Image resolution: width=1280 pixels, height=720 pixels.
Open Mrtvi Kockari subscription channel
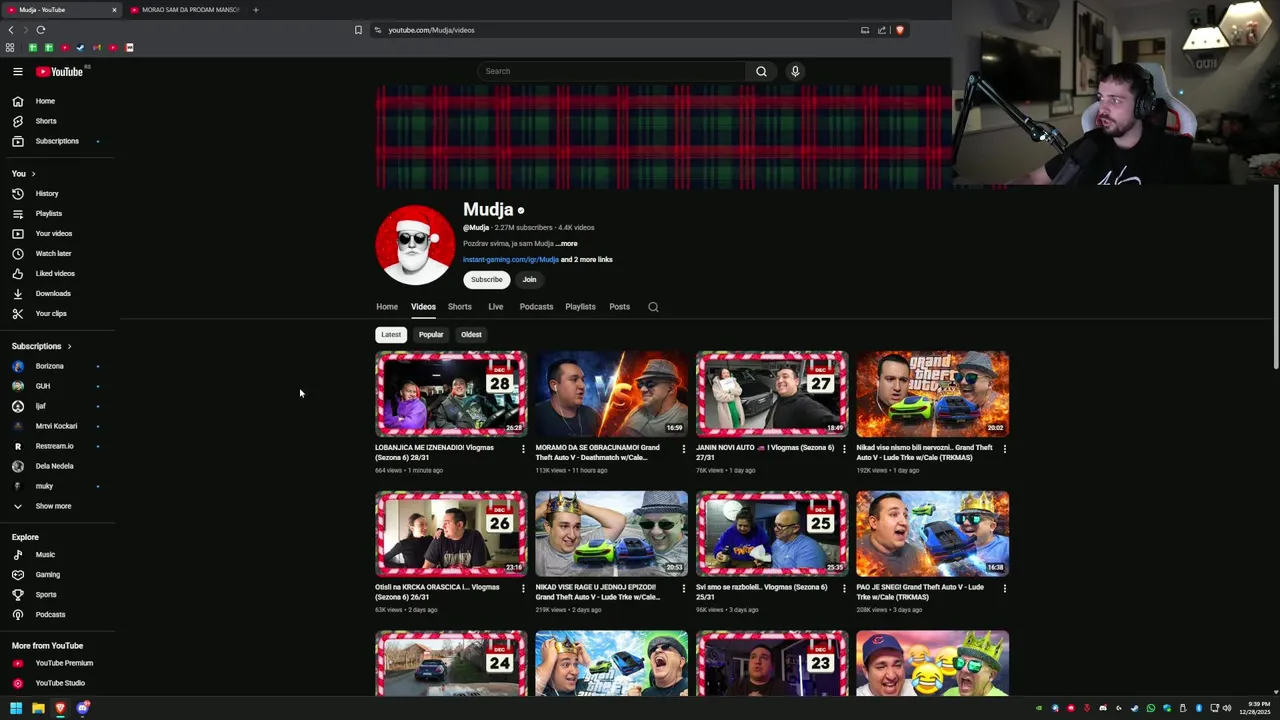(x=58, y=426)
